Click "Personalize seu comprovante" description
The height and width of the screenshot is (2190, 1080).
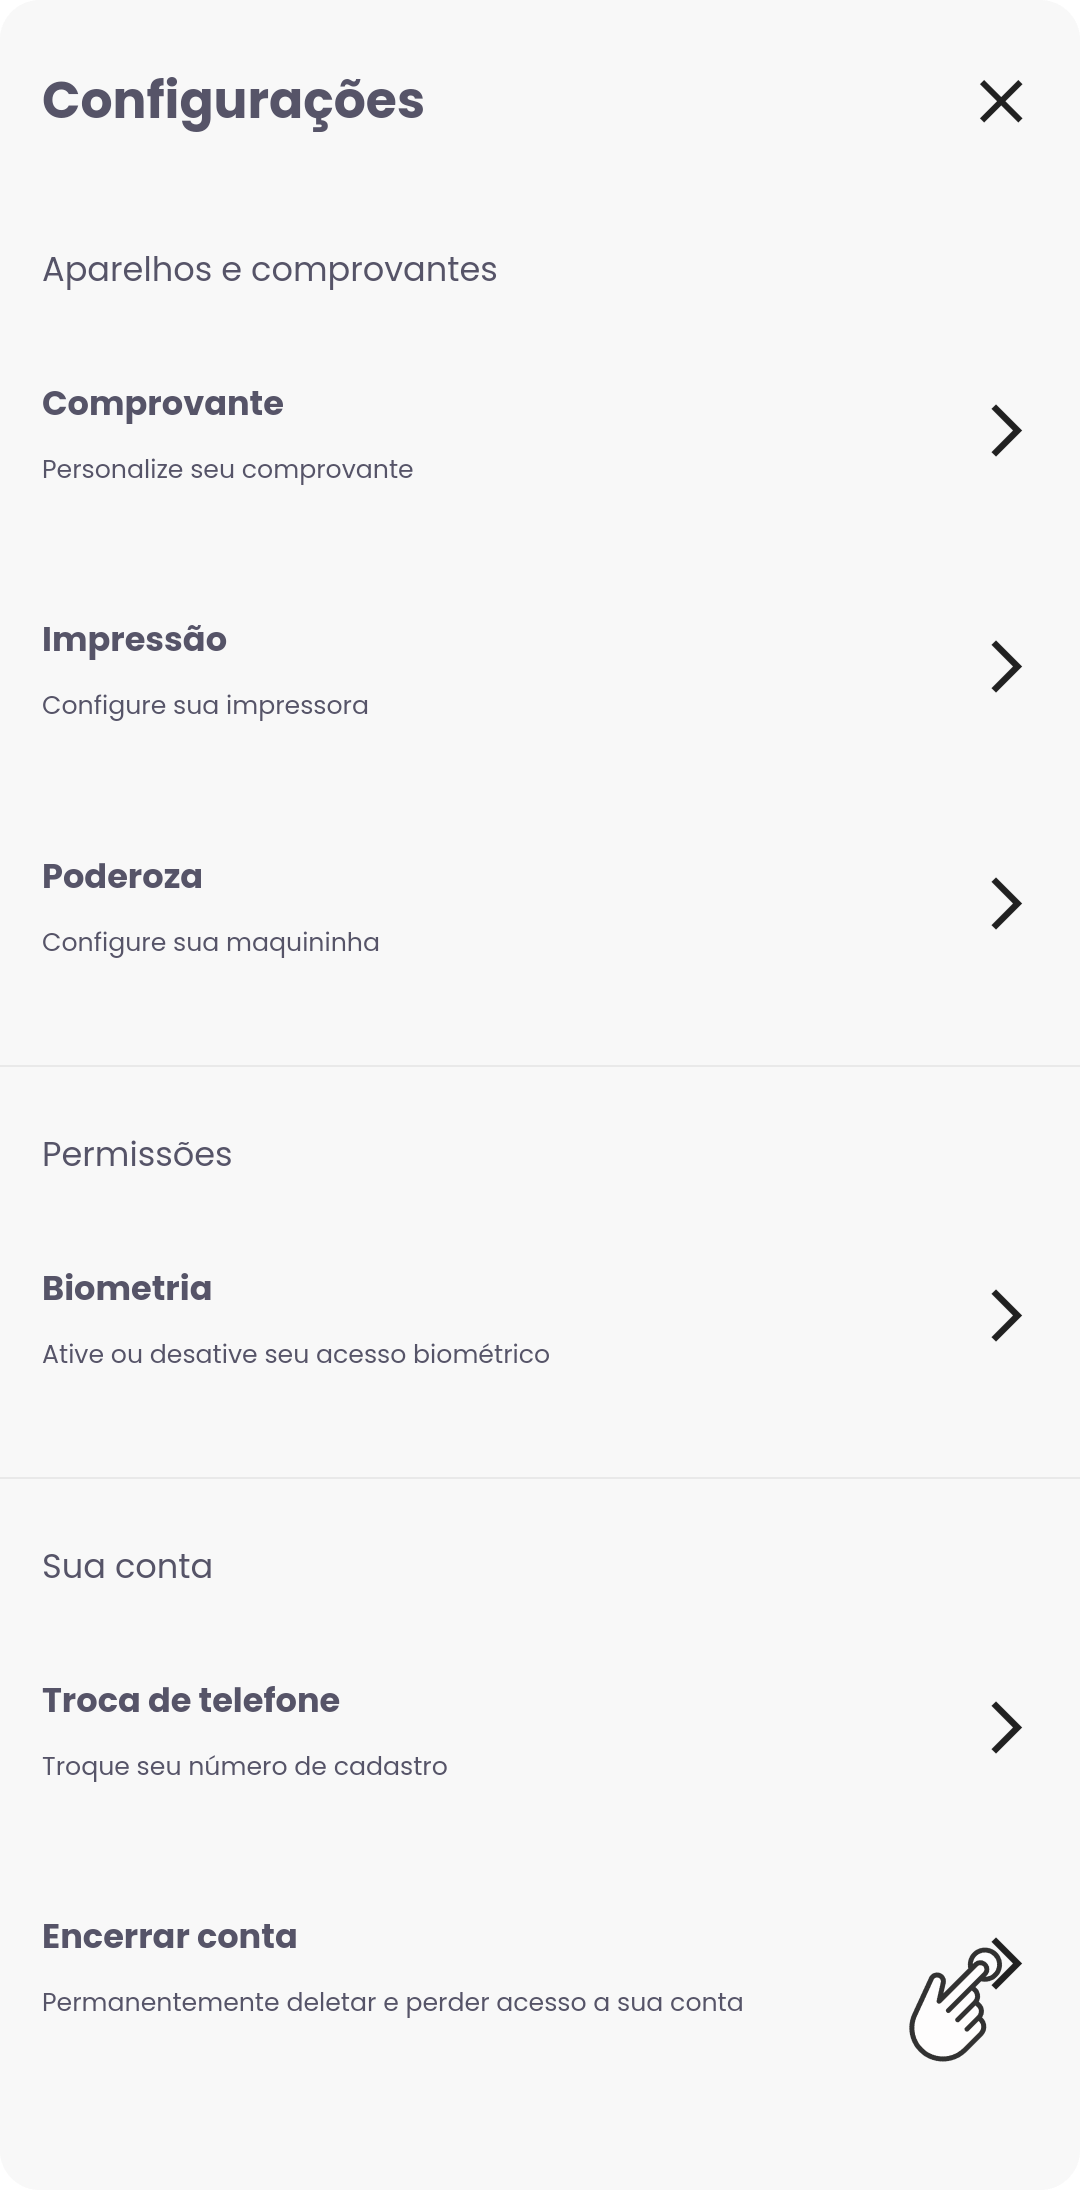pos(227,470)
